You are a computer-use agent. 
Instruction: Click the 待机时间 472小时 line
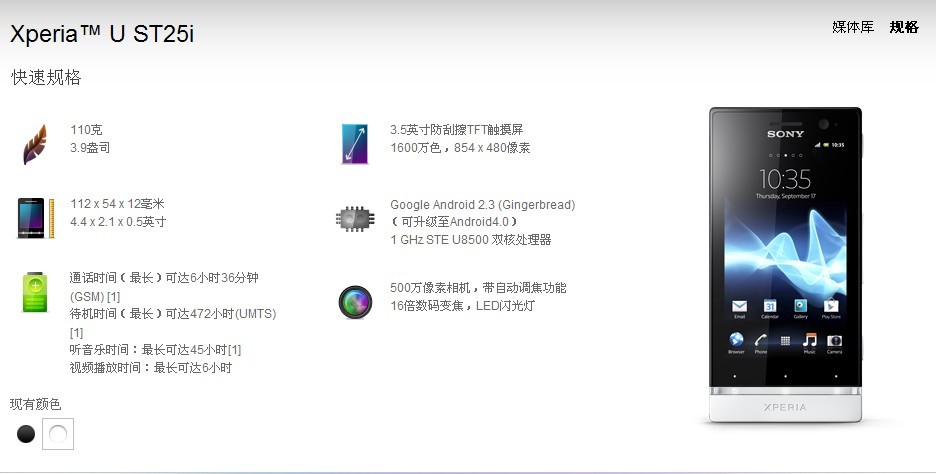[173, 313]
